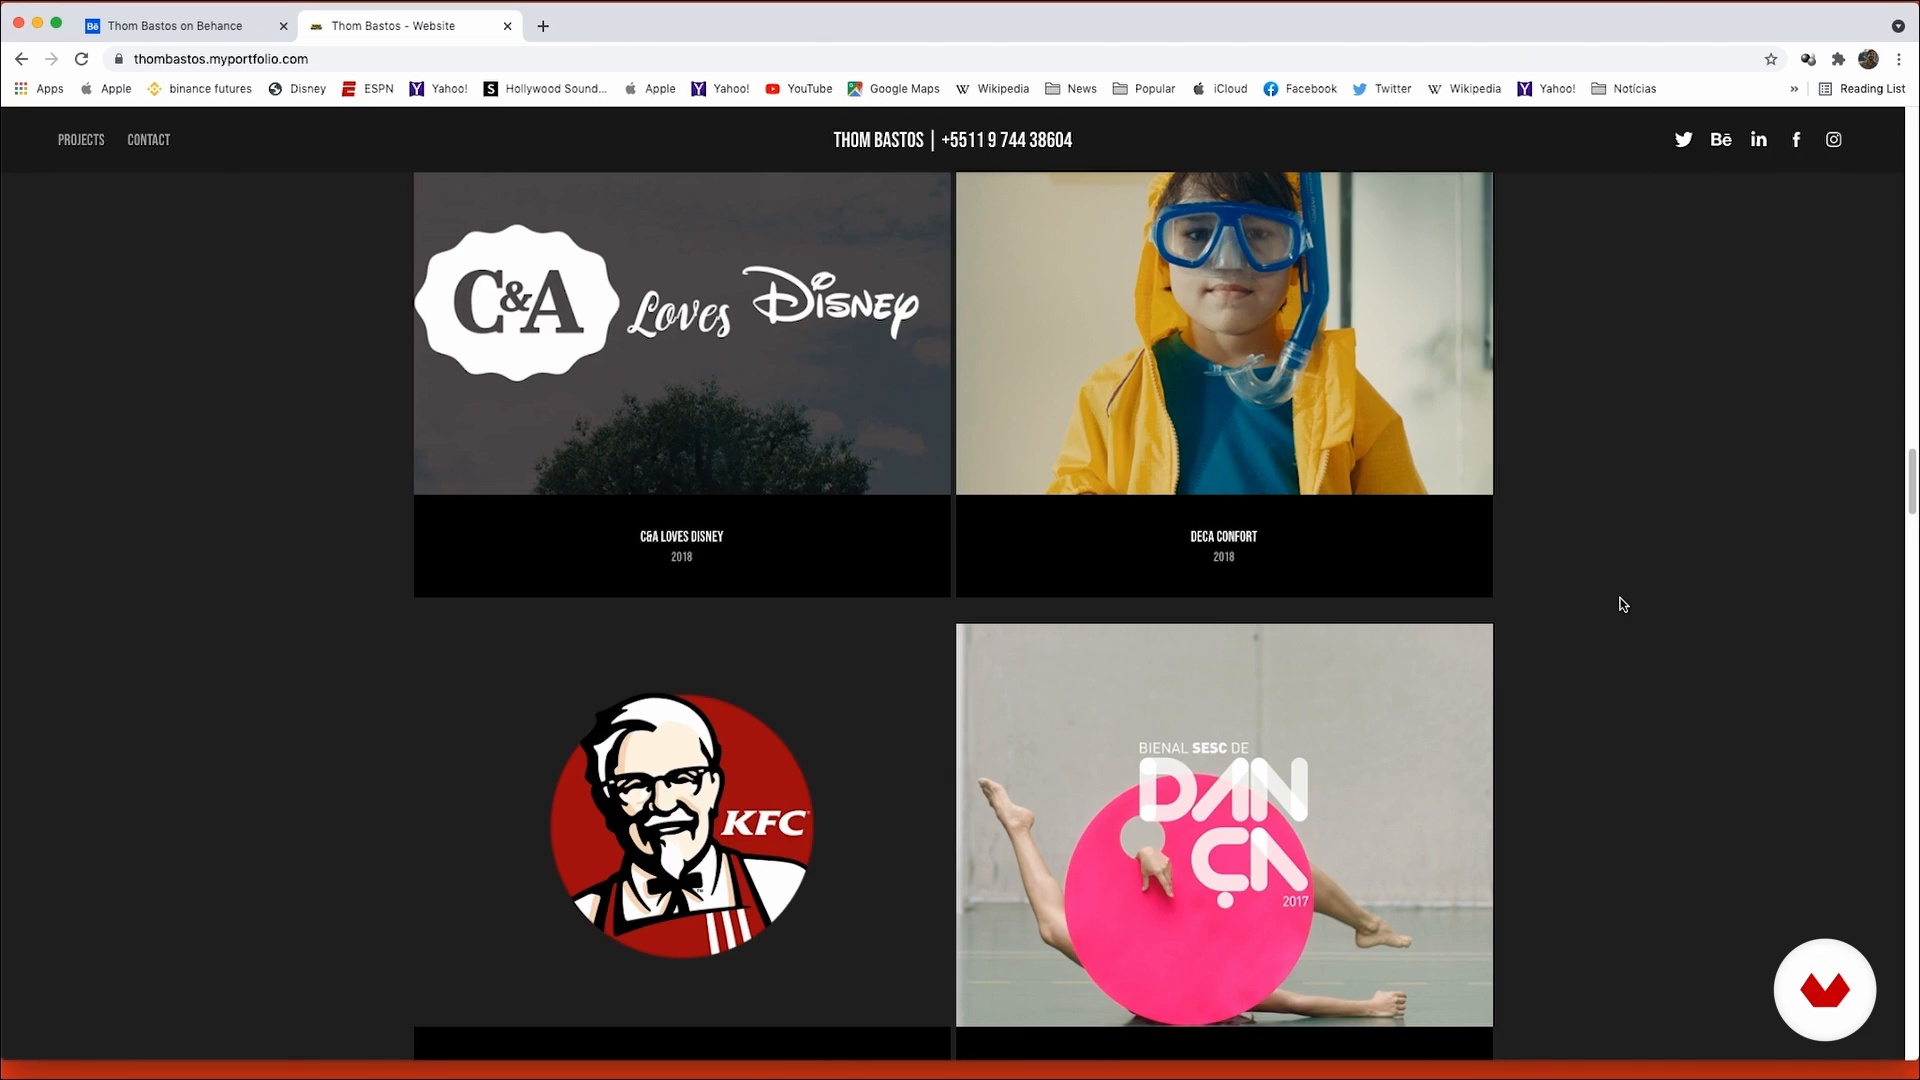Expand the Popular bookmarks folder
This screenshot has width=1920, height=1080.
(x=1144, y=89)
